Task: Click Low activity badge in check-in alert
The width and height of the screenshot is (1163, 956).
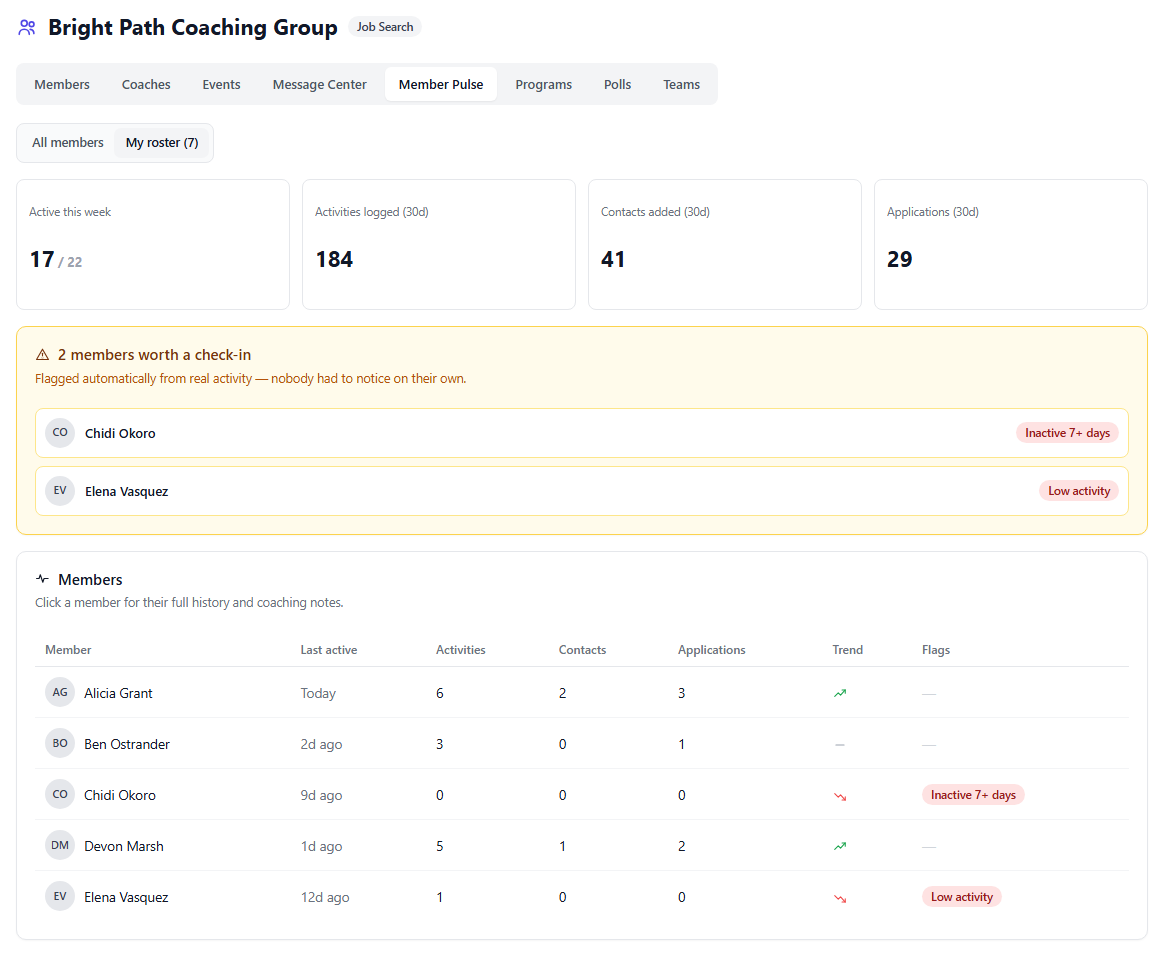Action: pyautogui.click(x=1078, y=490)
